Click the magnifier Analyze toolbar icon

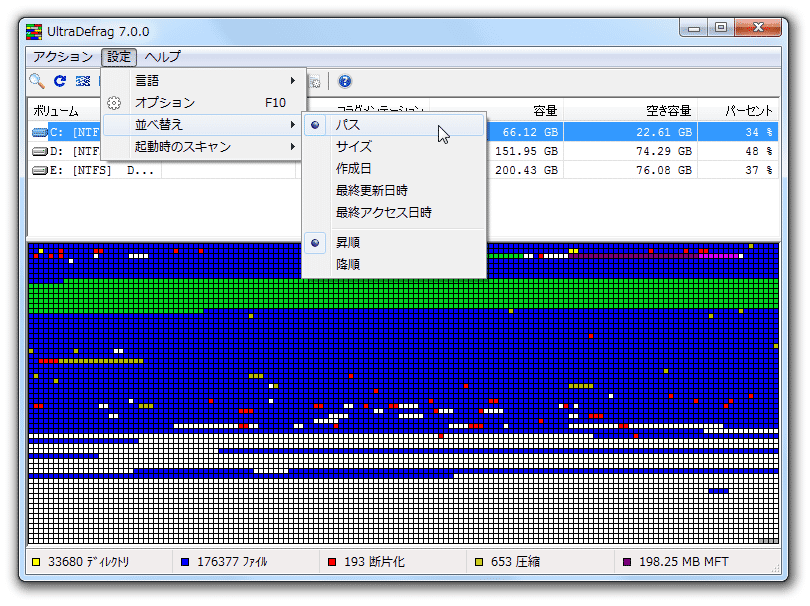click(x=37, y=81)
